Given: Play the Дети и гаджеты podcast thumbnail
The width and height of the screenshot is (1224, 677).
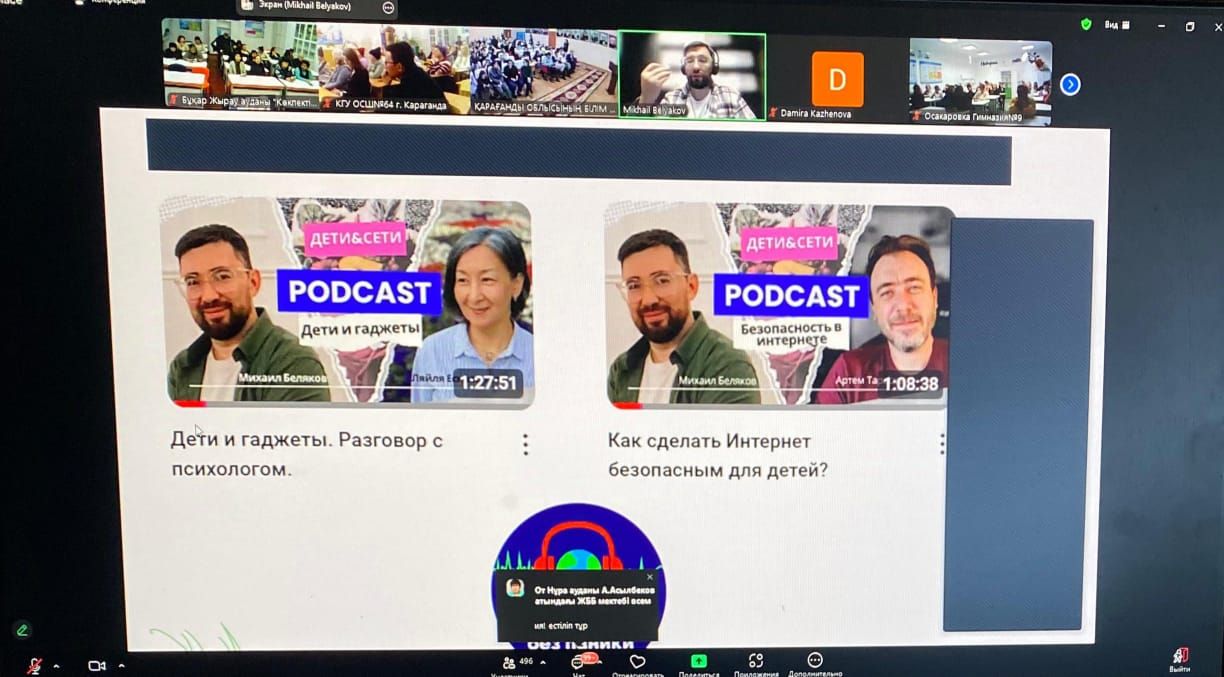Looking at the screenshot, I should point(349,303).
